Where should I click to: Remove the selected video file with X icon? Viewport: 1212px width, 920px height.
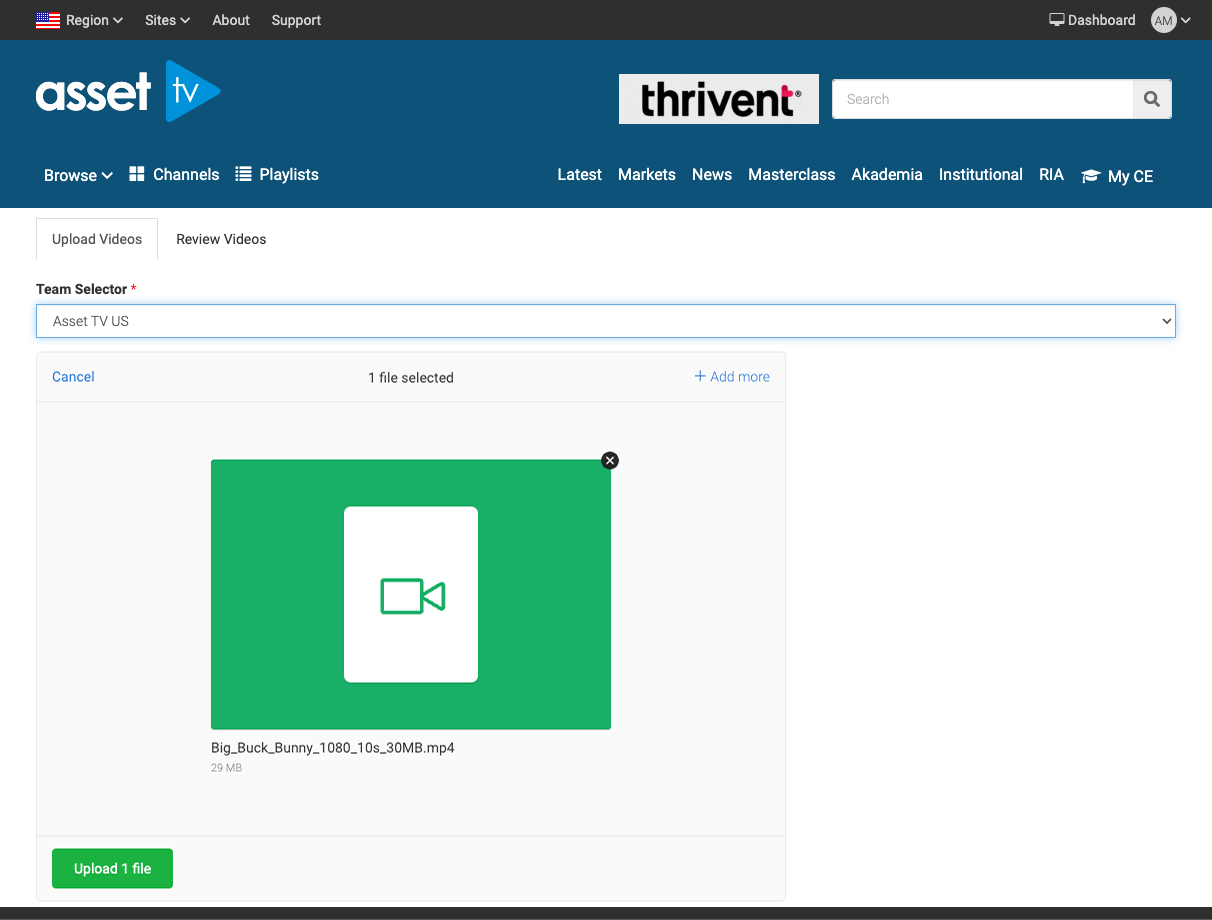point(610,460)
